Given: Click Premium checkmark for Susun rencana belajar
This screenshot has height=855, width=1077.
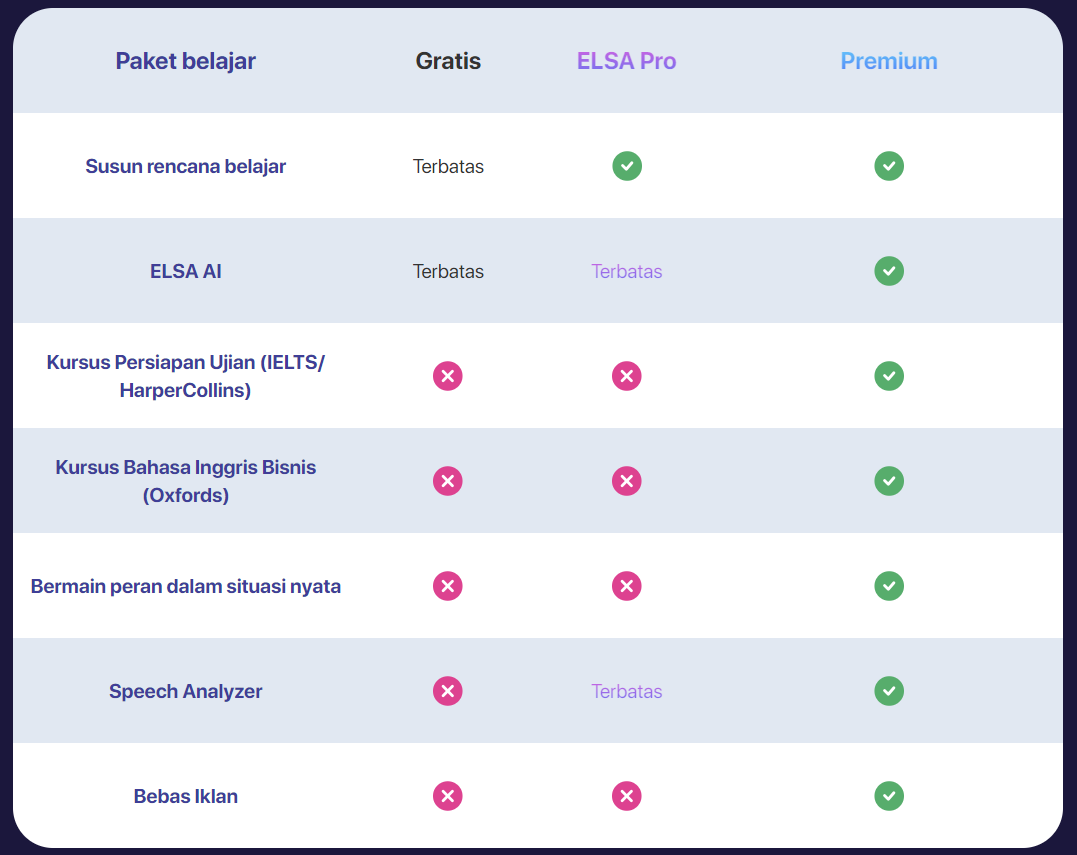Looking at the screenshot, I should coord(889,166).
